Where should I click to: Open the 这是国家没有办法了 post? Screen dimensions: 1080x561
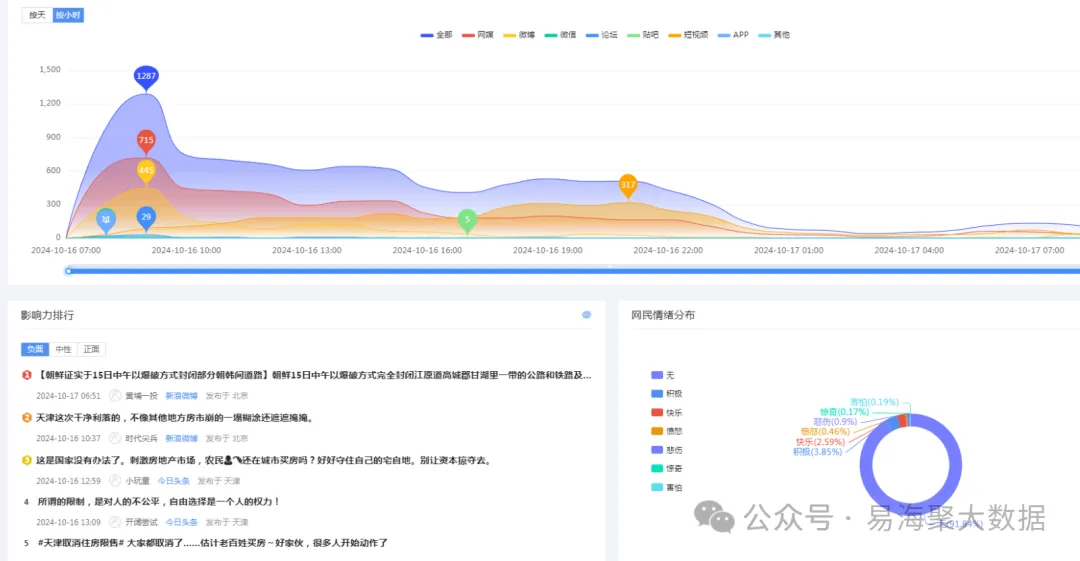coord(265,460)
